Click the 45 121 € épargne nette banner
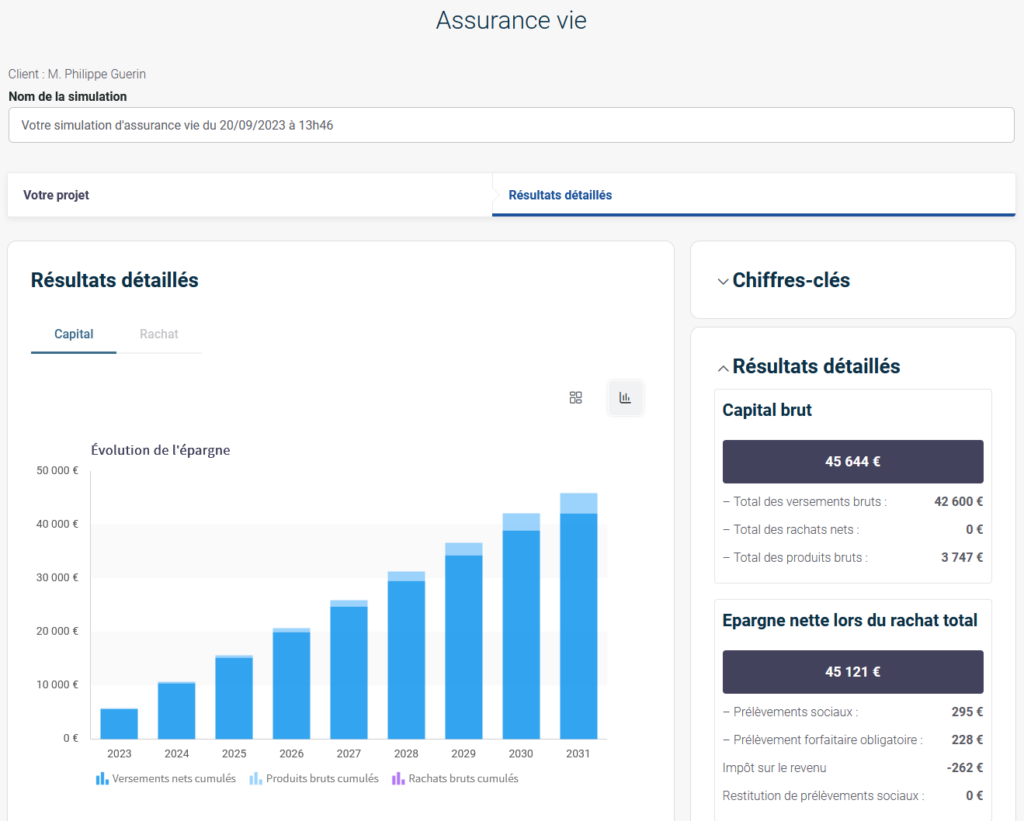The height and width of the screenshot is (821, 1024). coord(852,672)
